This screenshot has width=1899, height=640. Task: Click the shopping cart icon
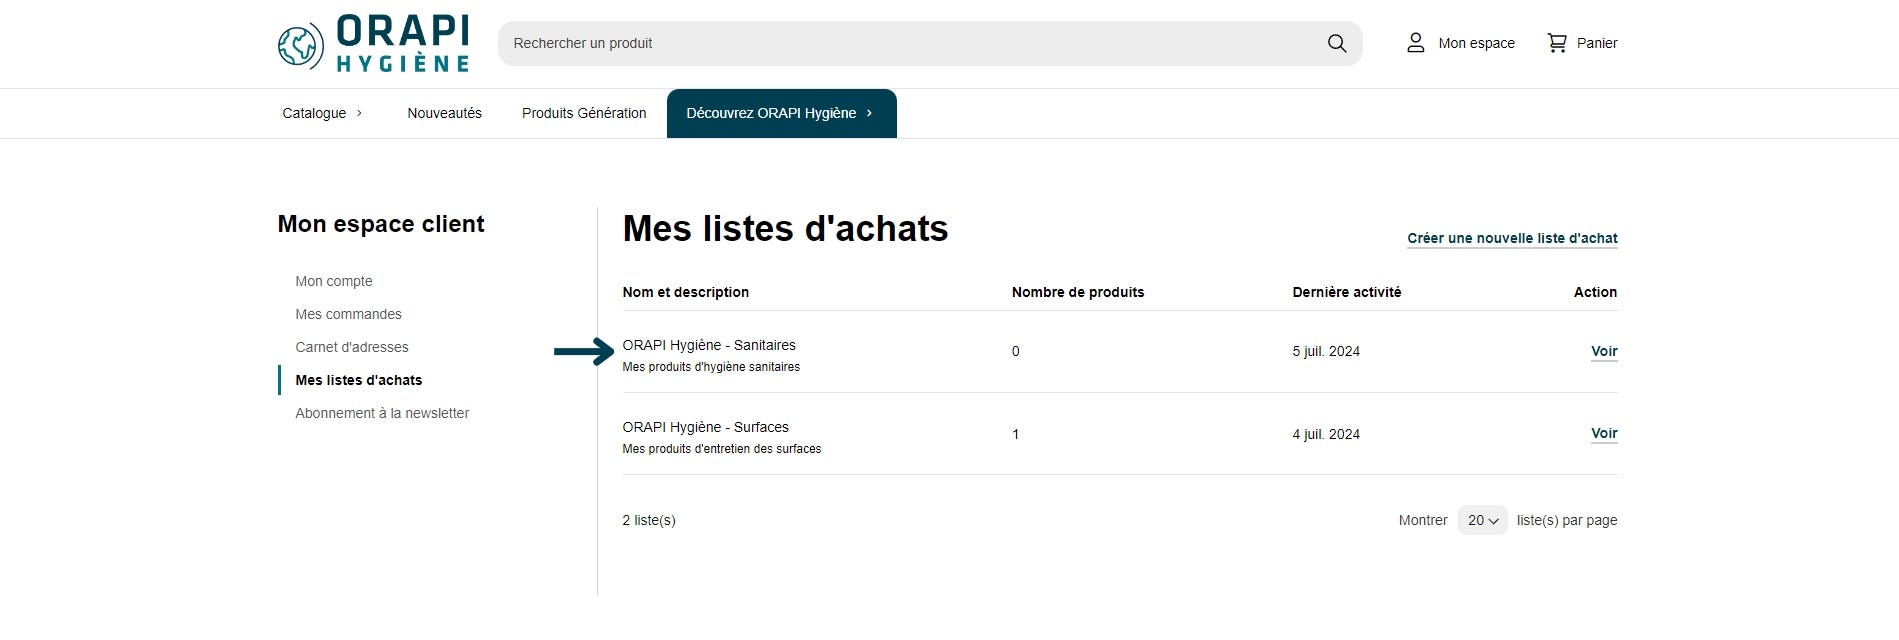1557,43
